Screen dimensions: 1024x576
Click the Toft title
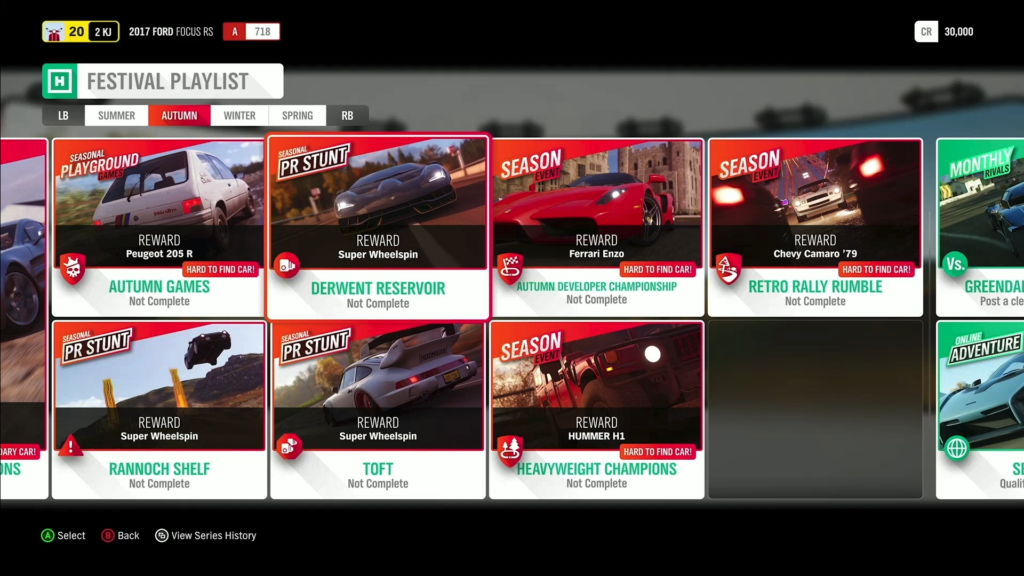coord(378,469)
